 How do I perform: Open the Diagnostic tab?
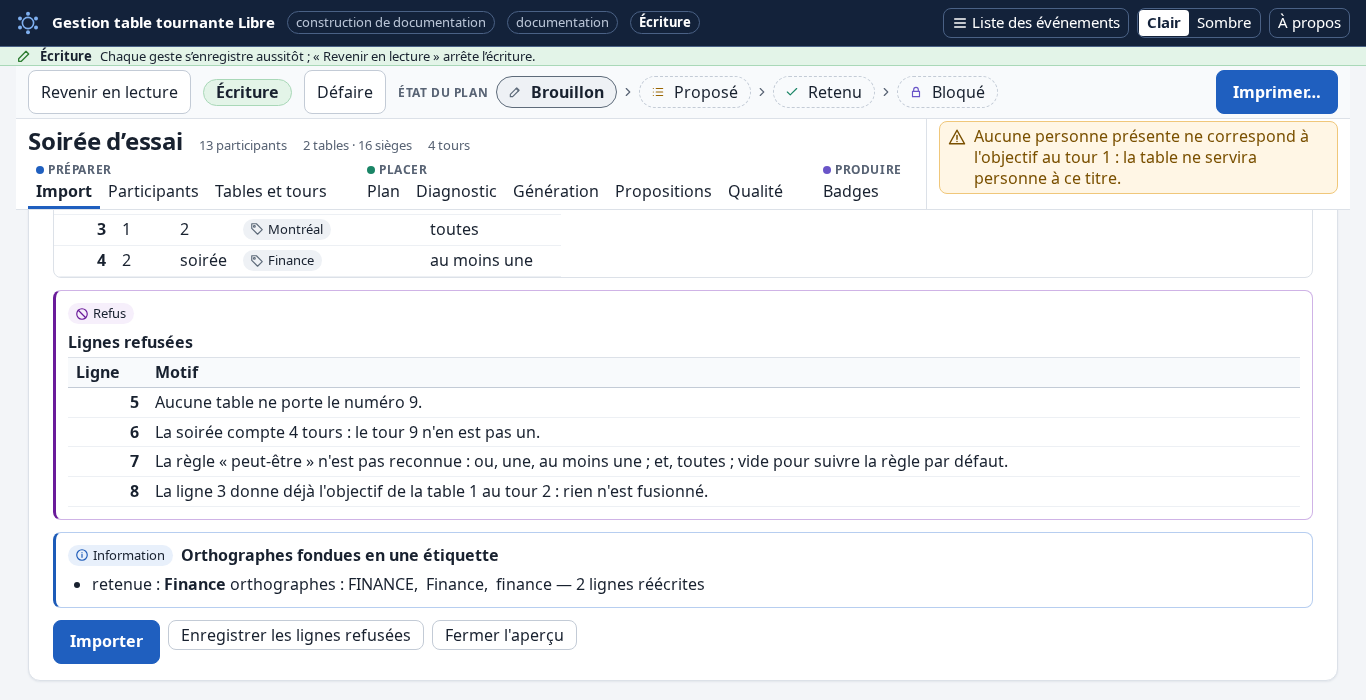tap(456, 191)
